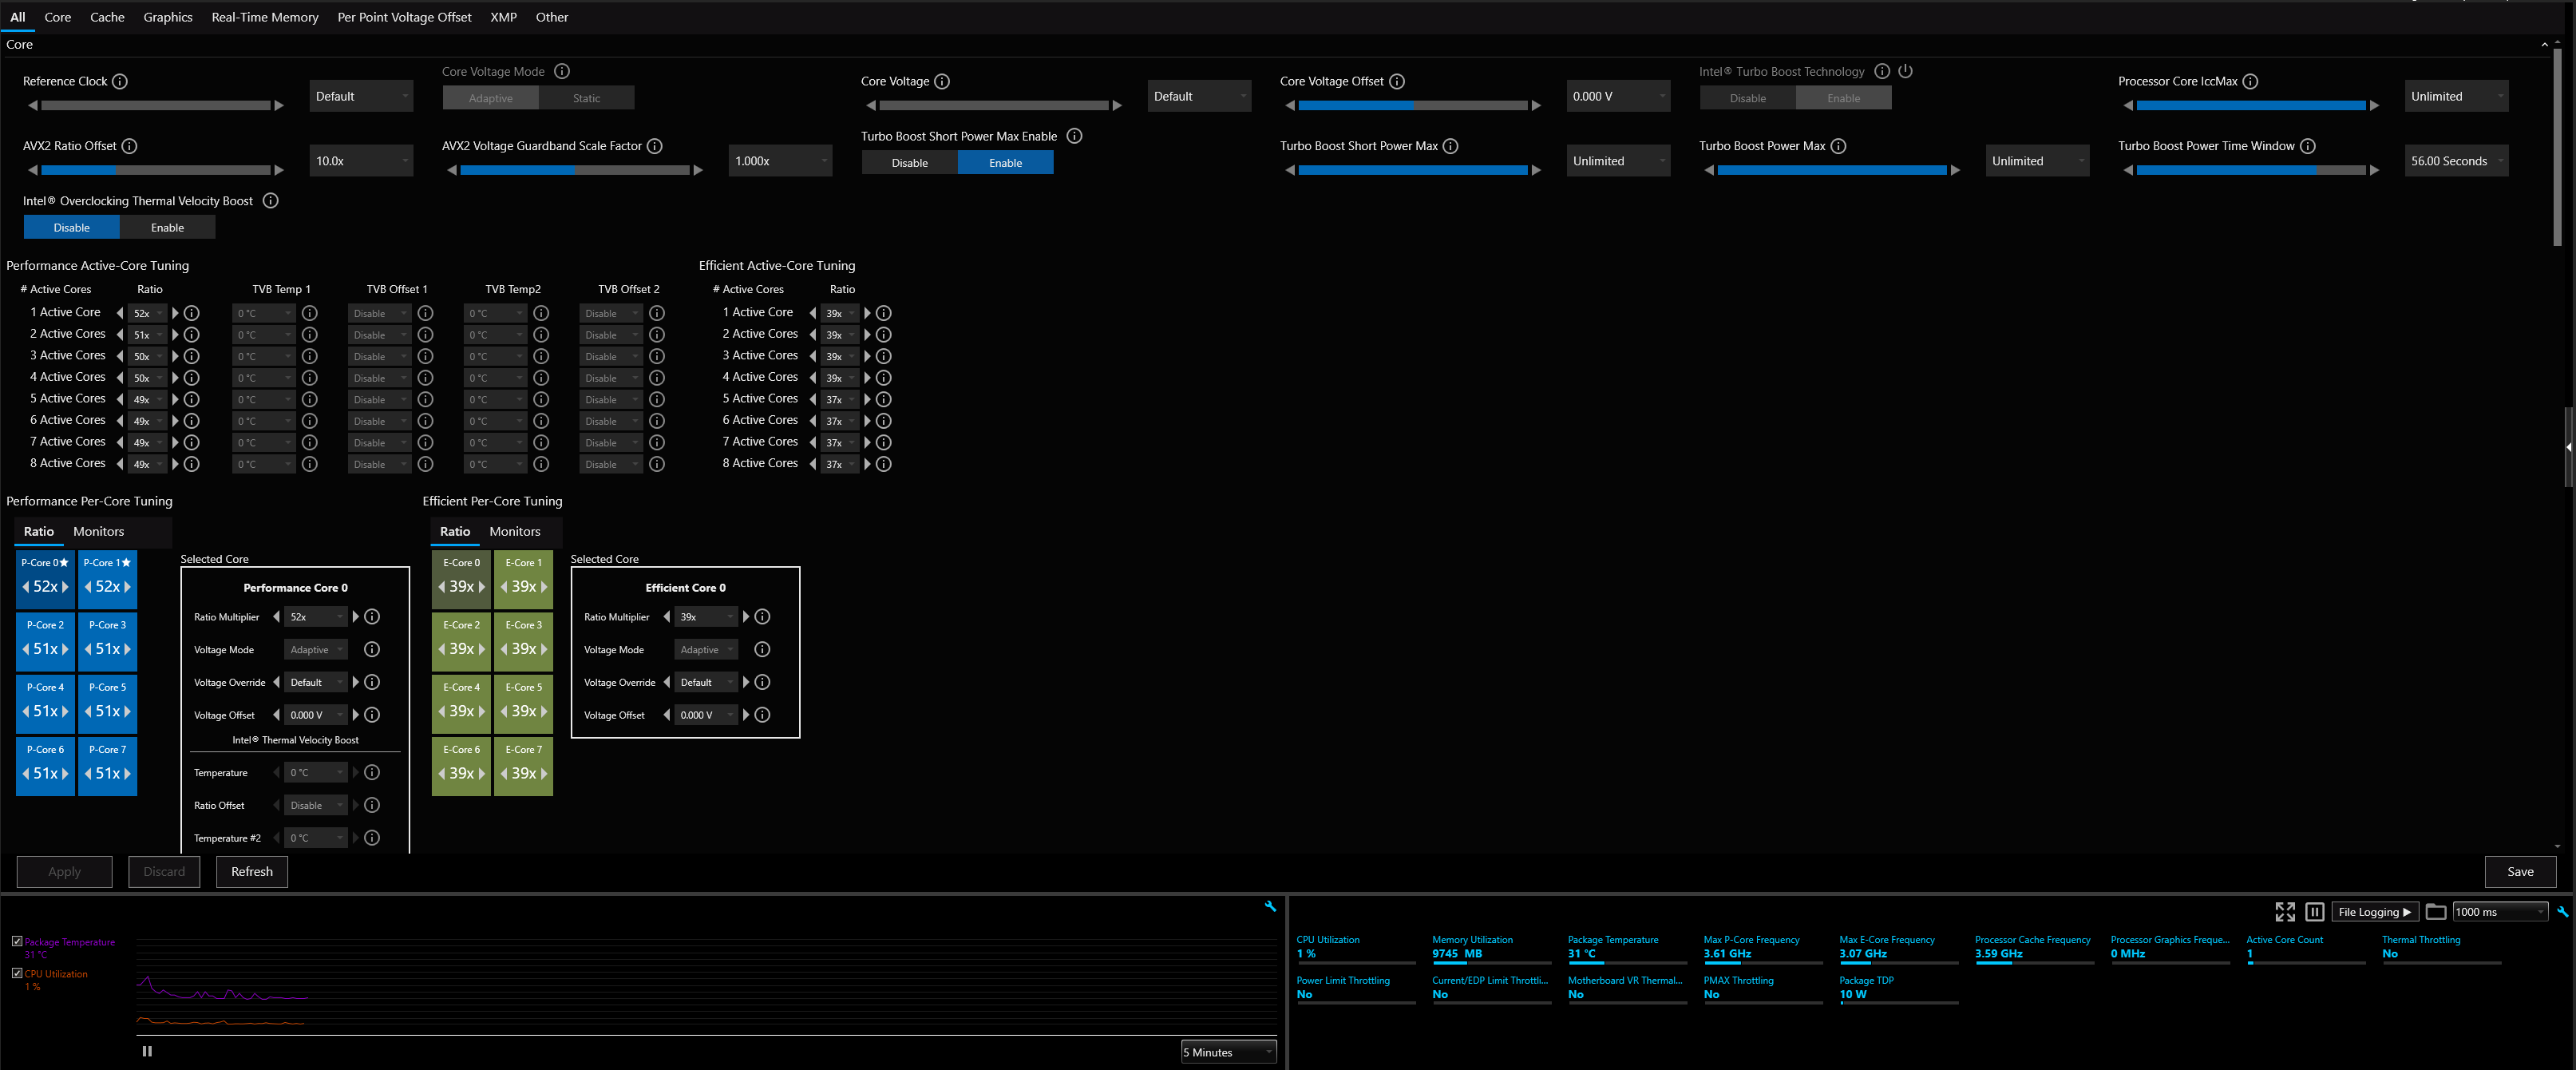Click the Processor Core IccMax info icon
The height and width of the screenshot is (1070, 2576).
[2250, 81]
